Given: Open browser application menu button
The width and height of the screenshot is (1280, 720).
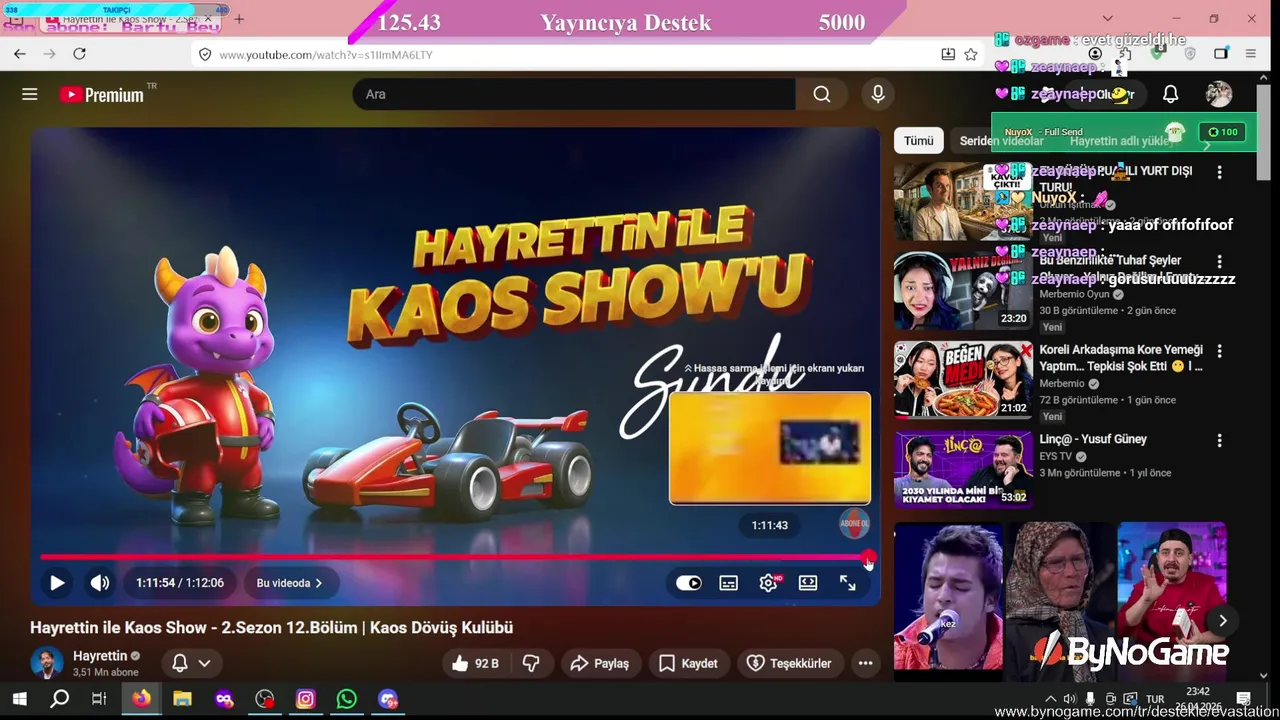Looking at the screenshot, I should [x=1251, y=54].
